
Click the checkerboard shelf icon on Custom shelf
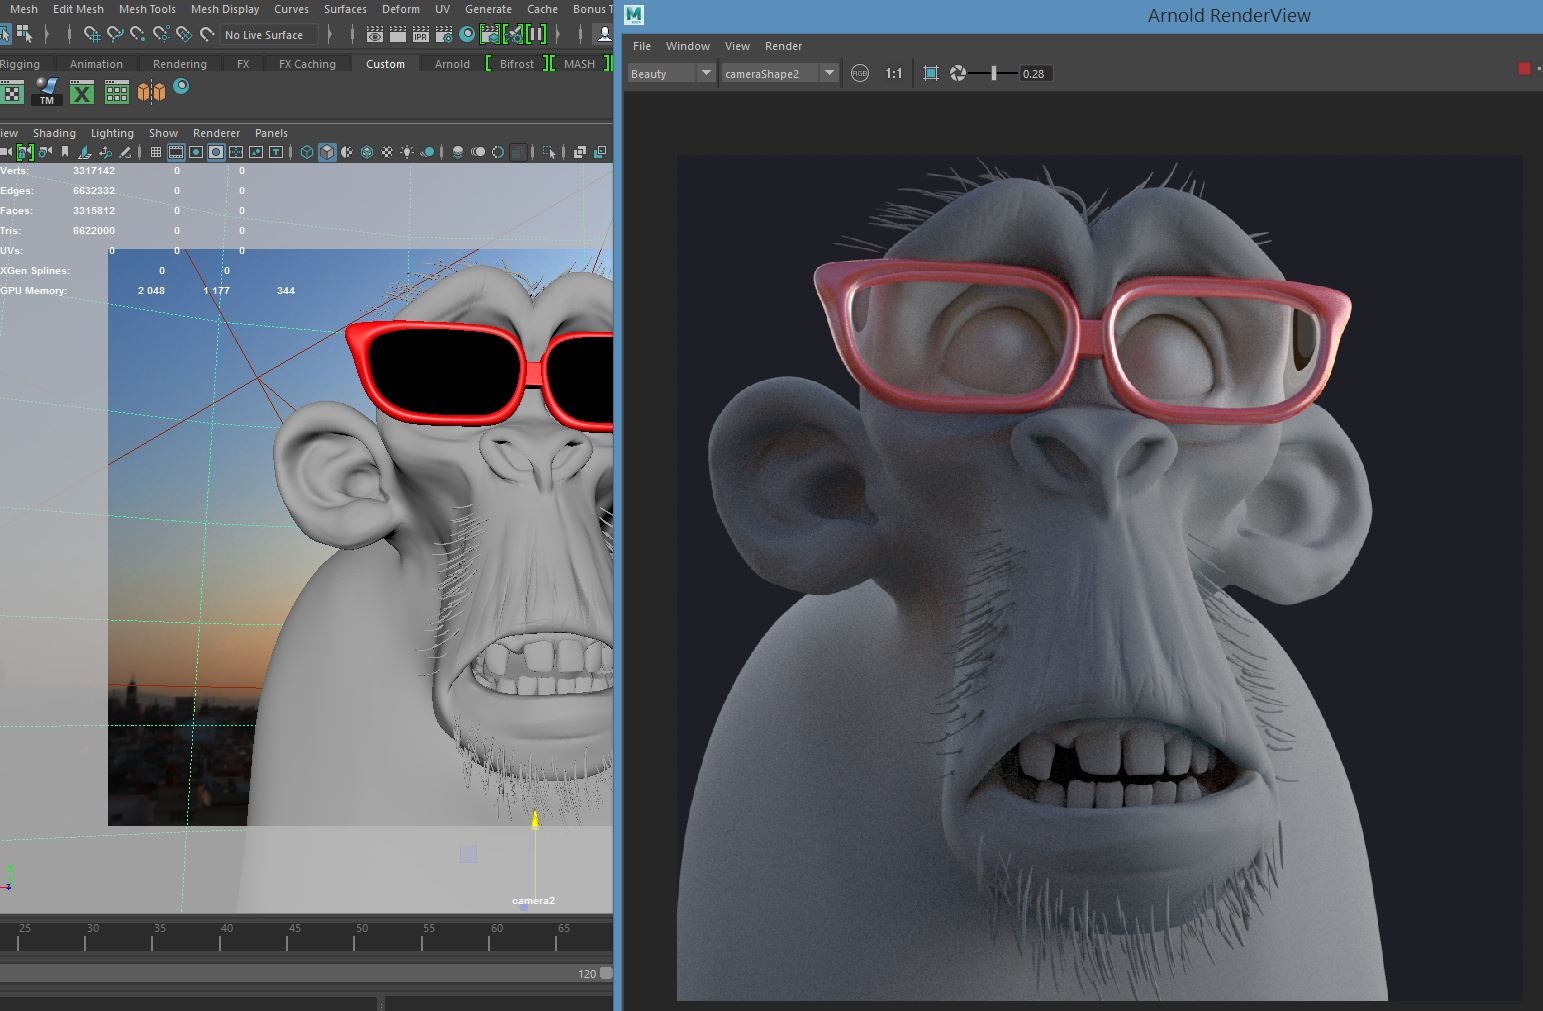point(12,93)
